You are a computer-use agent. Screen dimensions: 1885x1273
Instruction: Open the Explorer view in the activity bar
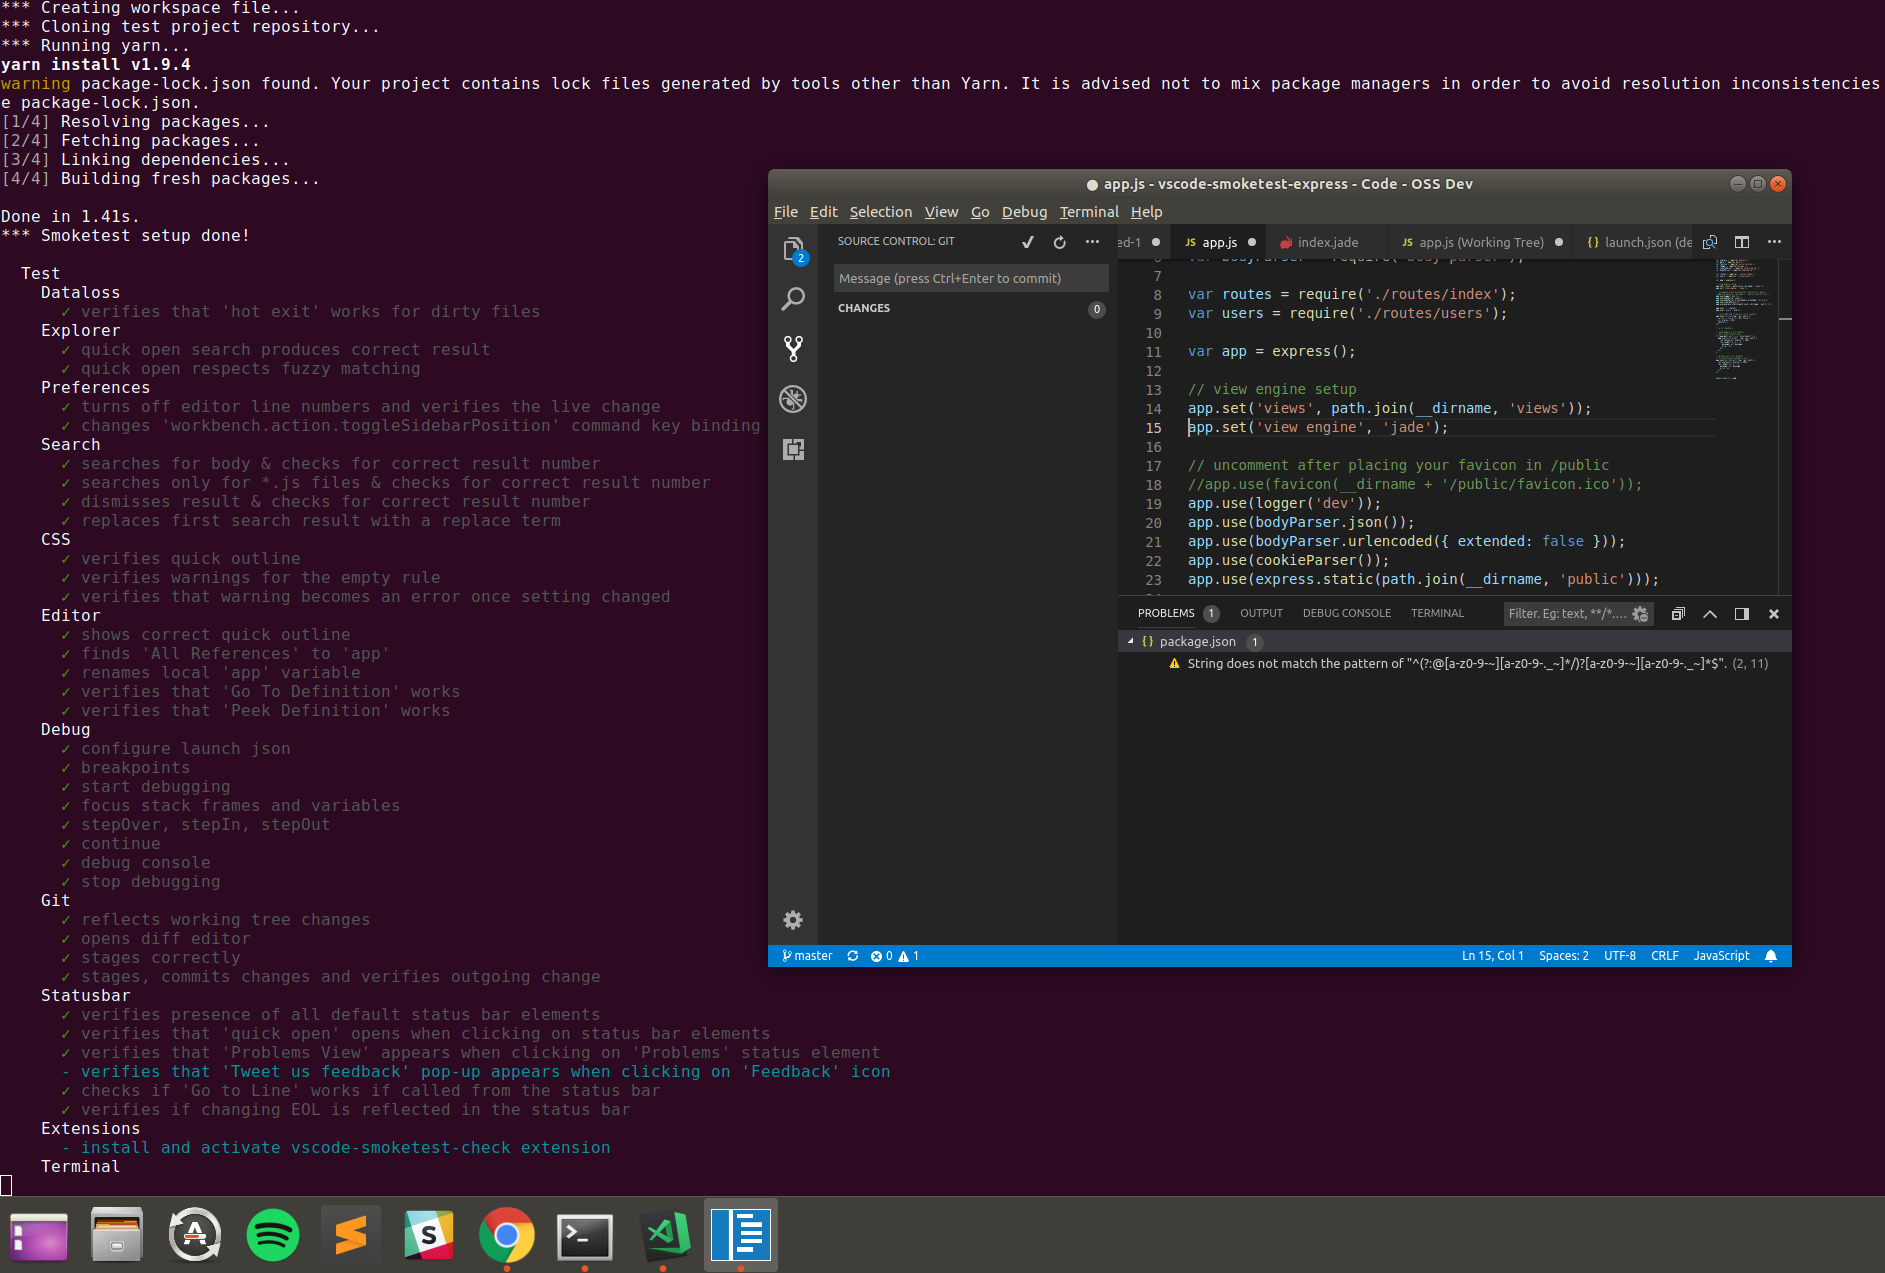[x=793, y=250]
